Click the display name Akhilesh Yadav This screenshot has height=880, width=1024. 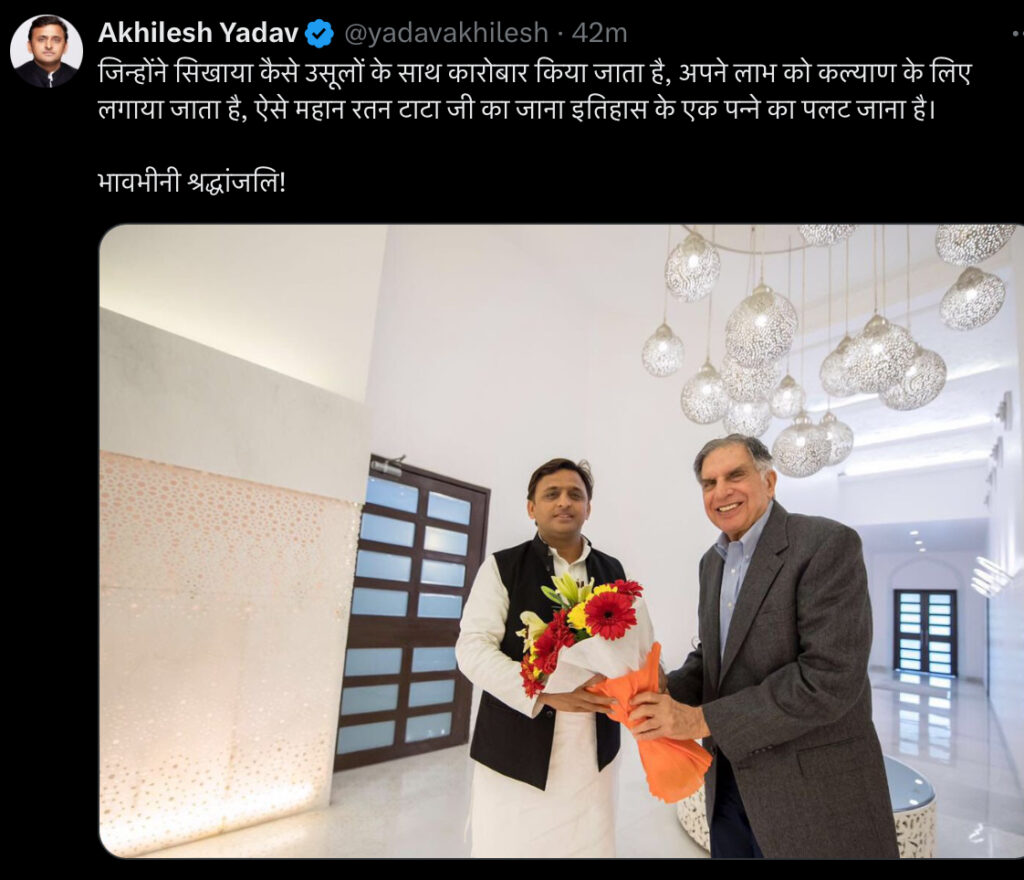click(198, 33)
